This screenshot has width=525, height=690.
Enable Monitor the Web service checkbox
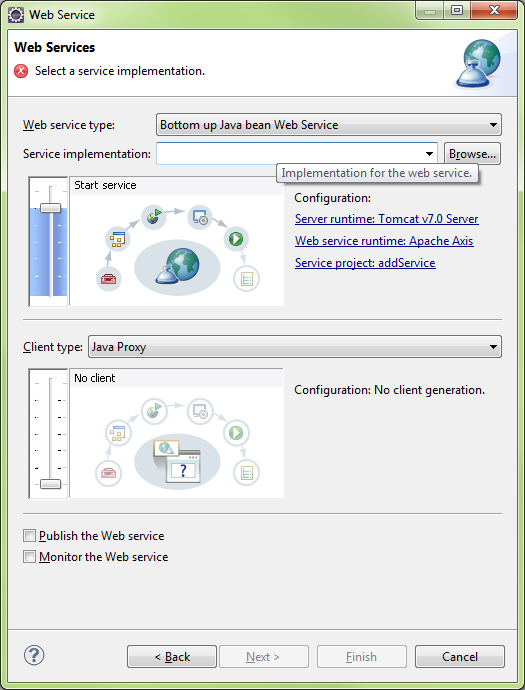point(29,557)
